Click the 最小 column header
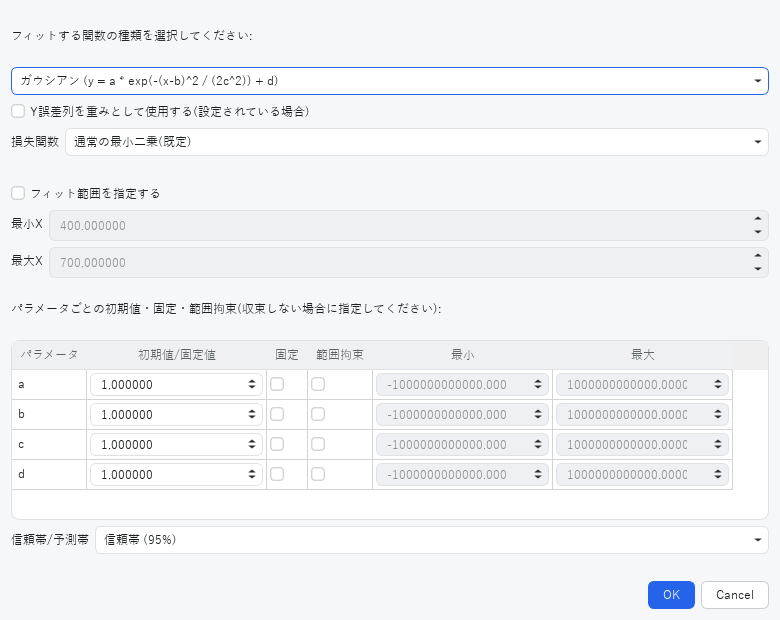This screenshot has height=620, width=780. coord(463,355)
